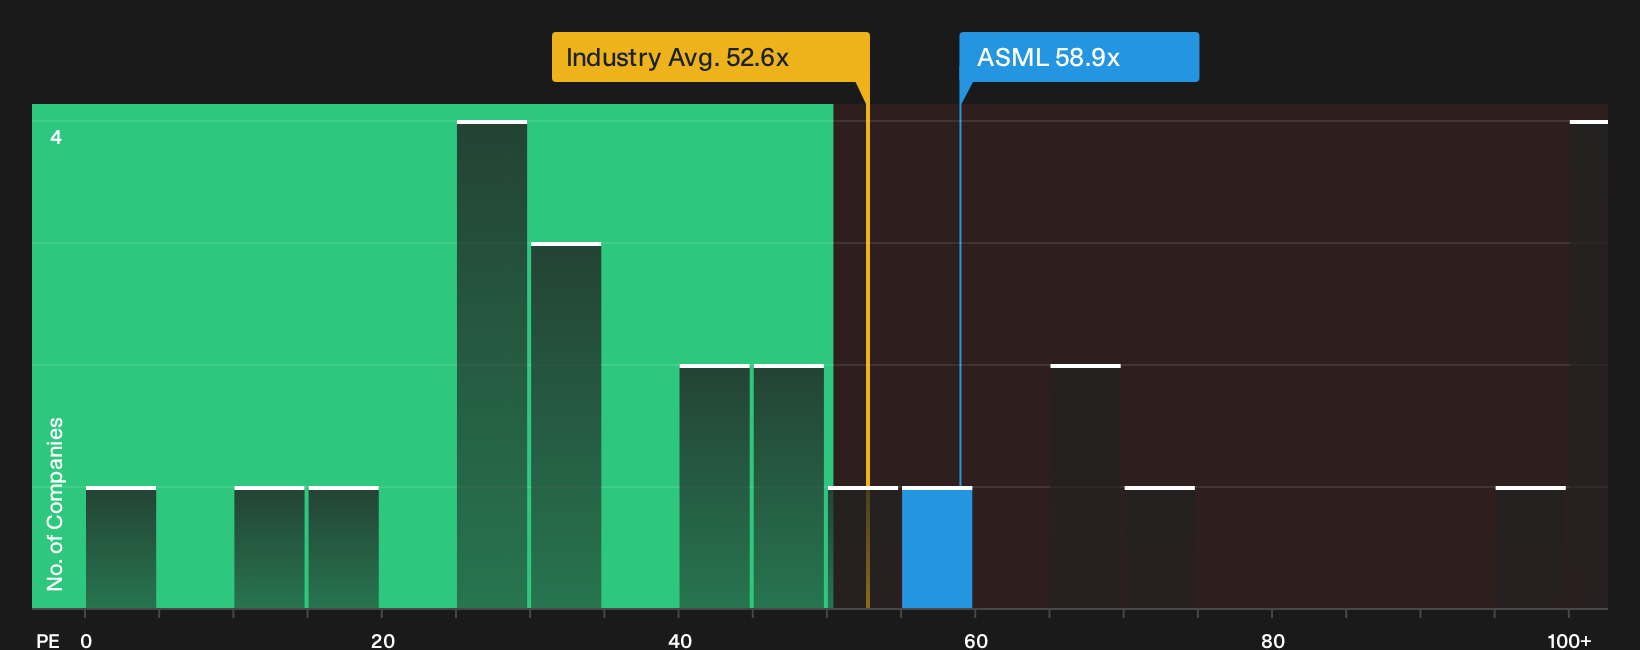Select the dark bar at PE 95-100
Screen dimensions: 1640x650
pos(1531,548)
